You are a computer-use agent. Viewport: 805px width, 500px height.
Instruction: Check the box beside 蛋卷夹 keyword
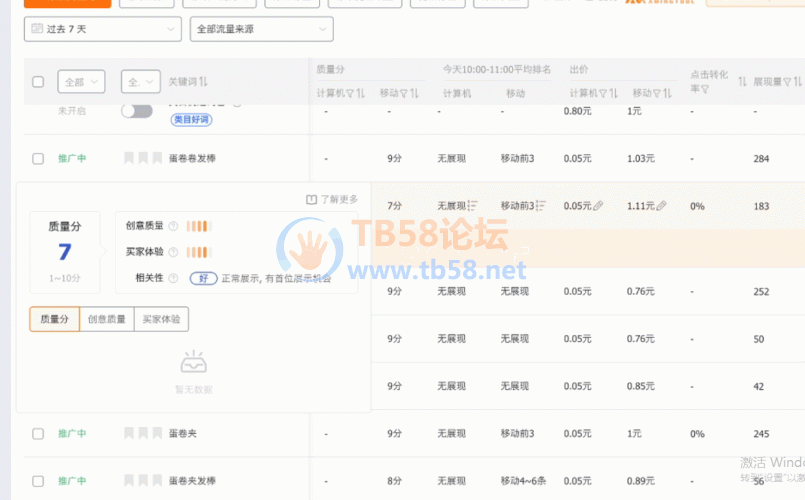click(38, 434)
